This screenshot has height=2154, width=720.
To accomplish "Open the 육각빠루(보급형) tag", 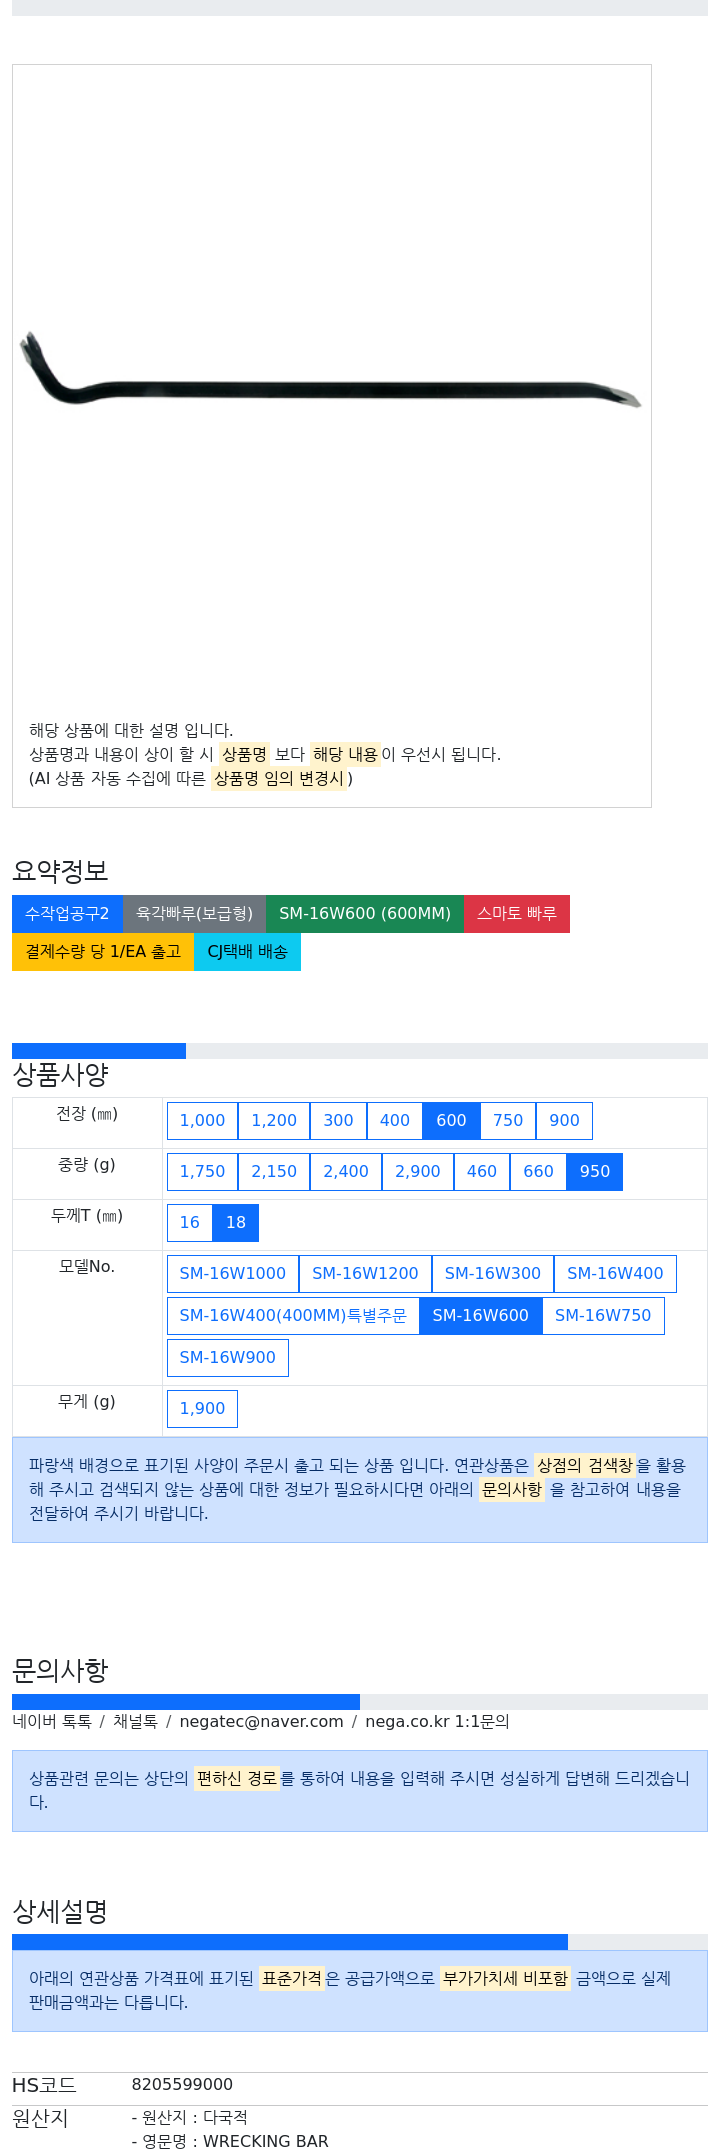I will coord(194,914).
